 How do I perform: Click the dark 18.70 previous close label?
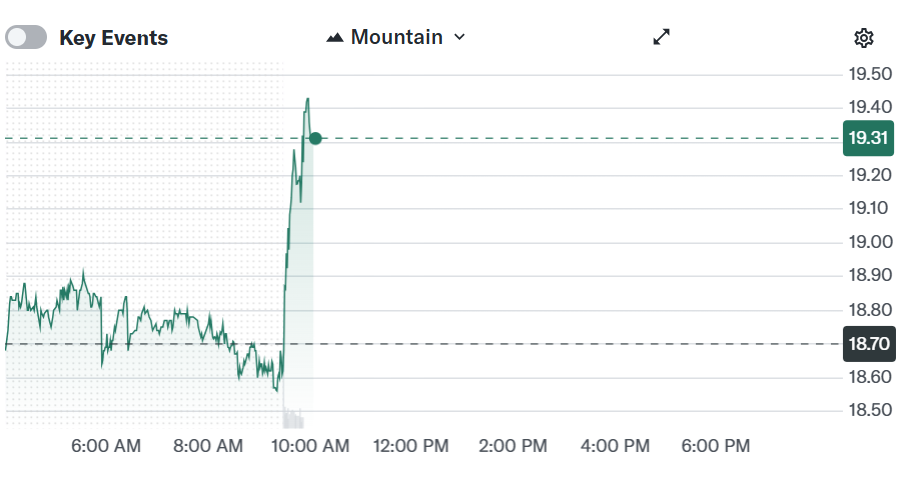[x=868, y=344]
